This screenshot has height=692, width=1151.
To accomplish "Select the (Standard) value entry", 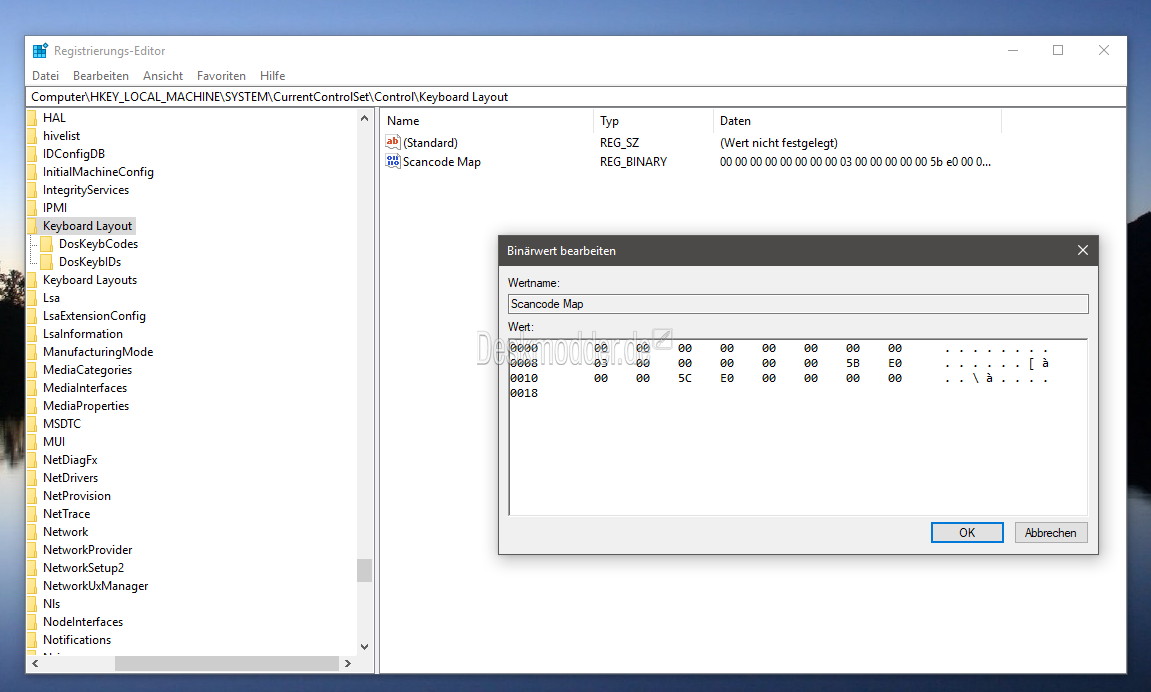I will click(430, 143).
